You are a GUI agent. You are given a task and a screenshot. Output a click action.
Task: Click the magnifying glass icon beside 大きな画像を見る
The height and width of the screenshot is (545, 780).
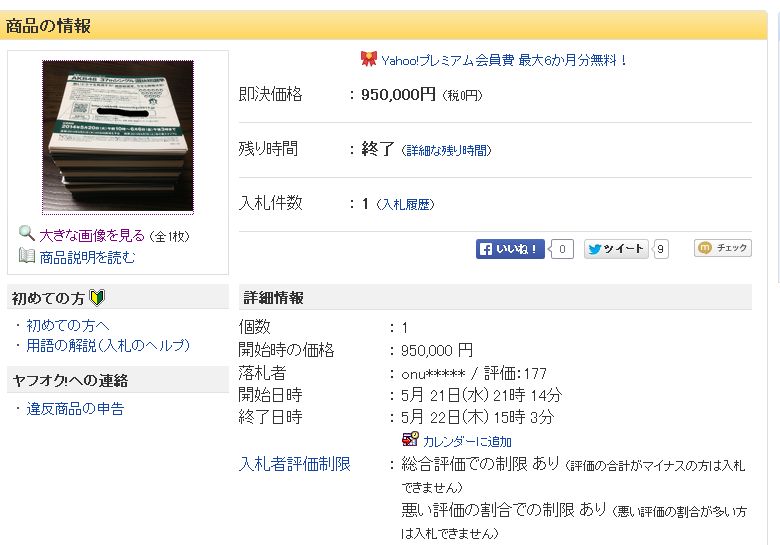tap(26, 233)
